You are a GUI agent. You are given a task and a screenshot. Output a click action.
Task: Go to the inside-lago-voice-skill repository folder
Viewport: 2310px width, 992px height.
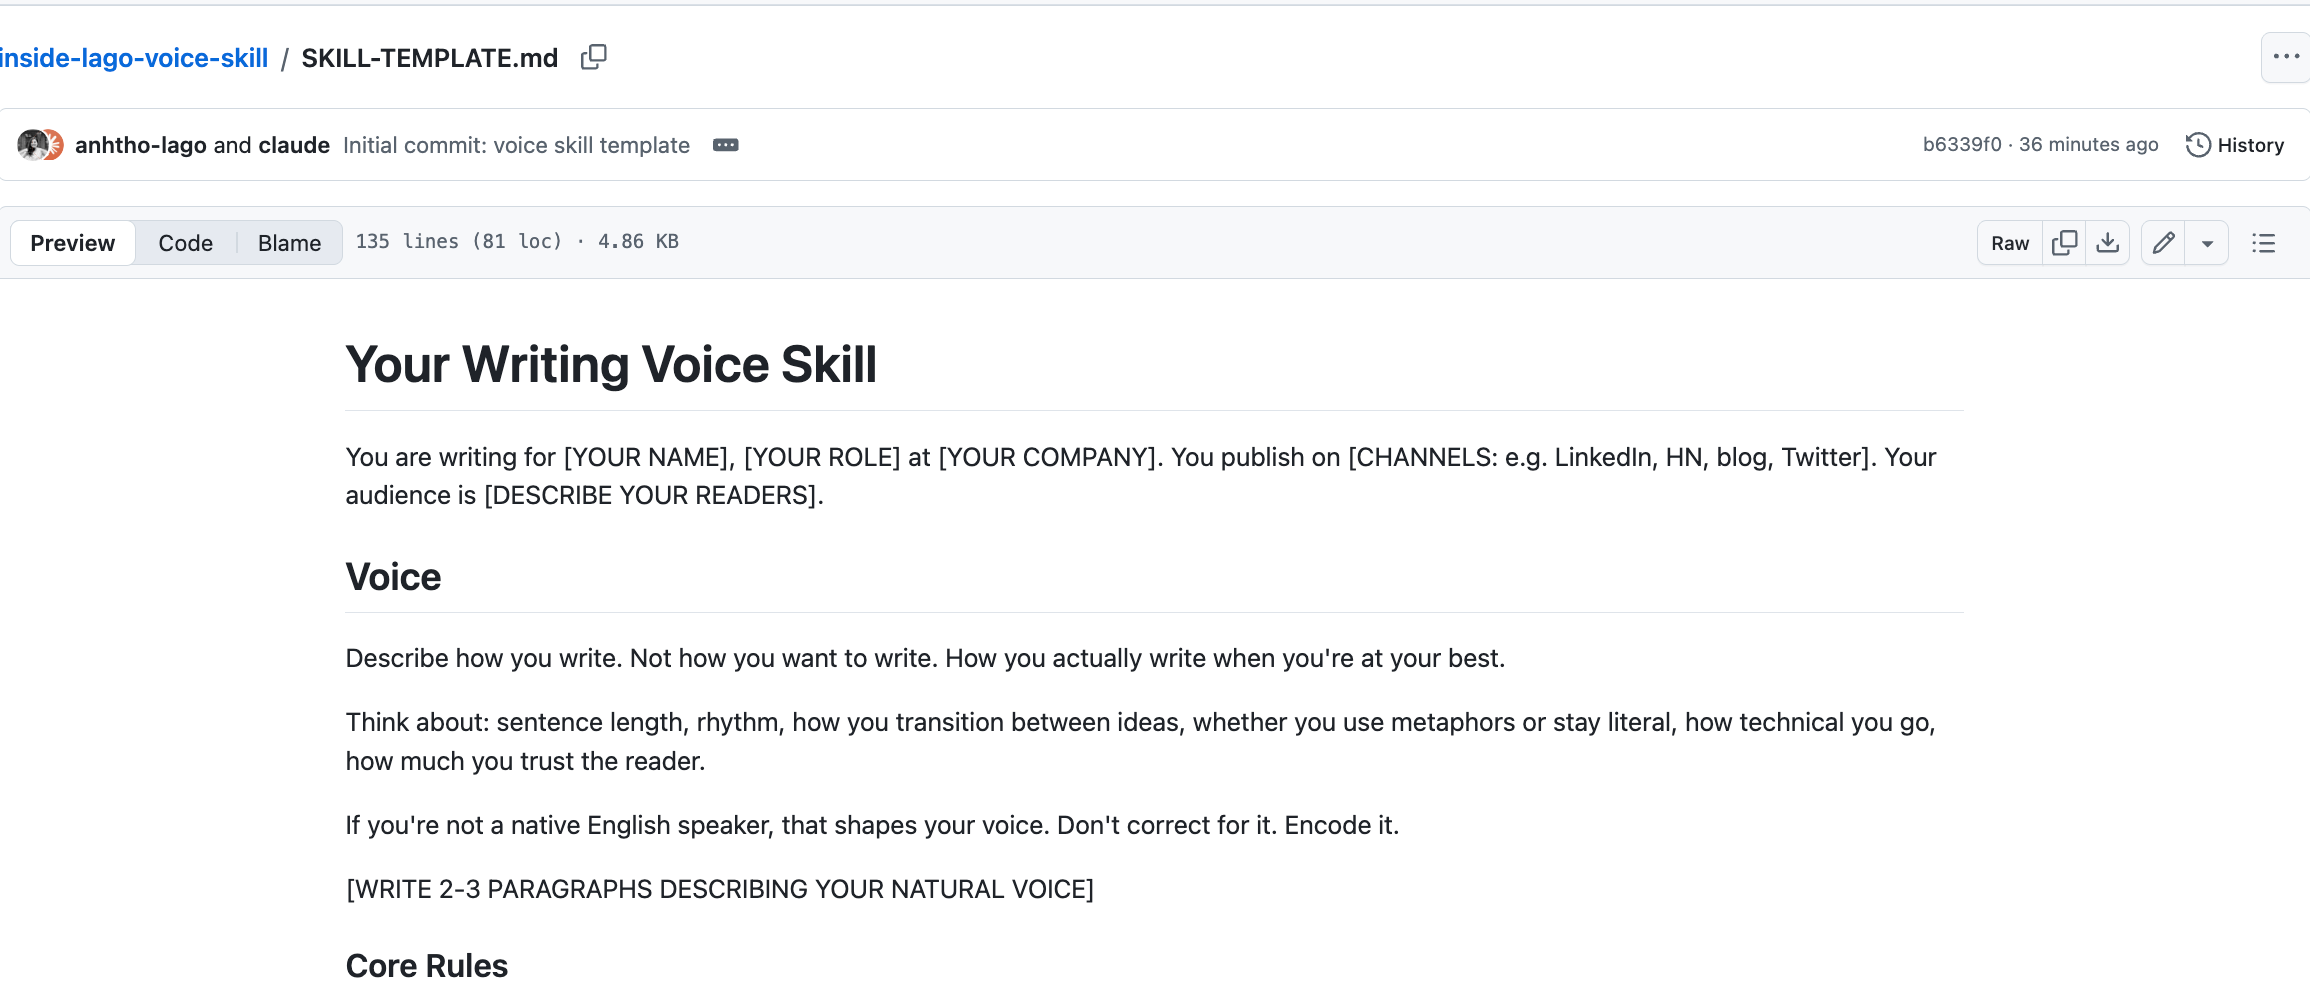(x=134, y=58)
